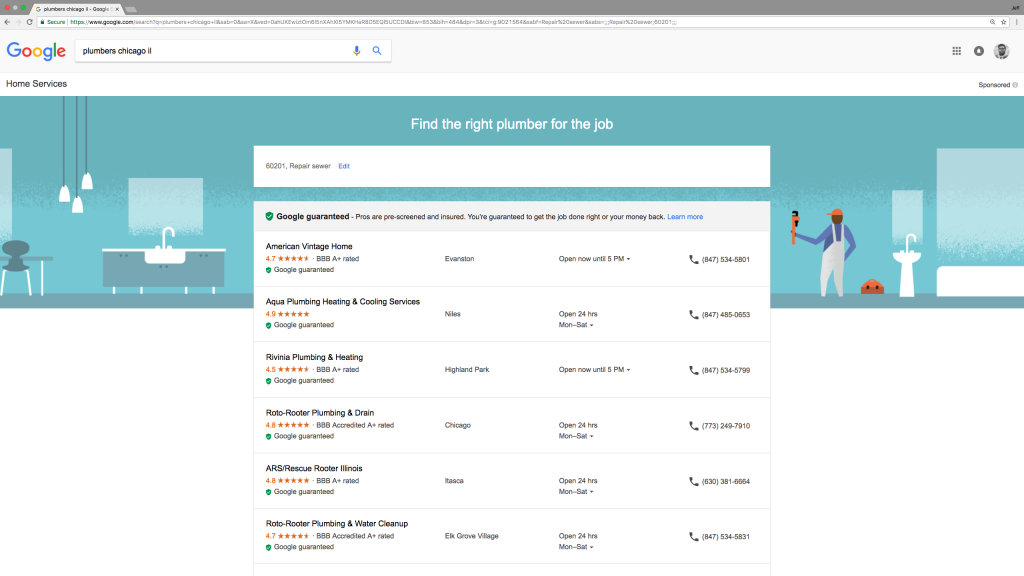Click Google guaranteed badge under ARS/Rescue Rooter
This screenshot has height=576, width=1024.
click(x=300, y=492)
